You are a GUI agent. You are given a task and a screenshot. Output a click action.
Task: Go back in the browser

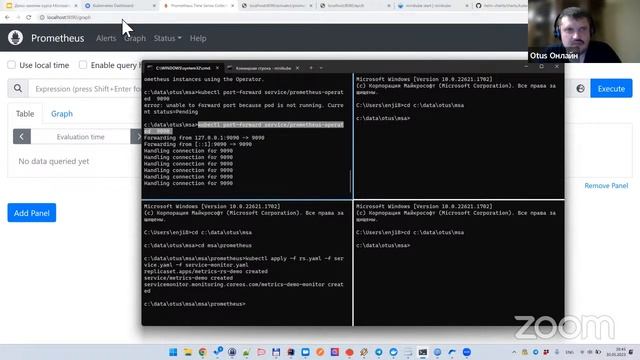(x=7, y=17)
